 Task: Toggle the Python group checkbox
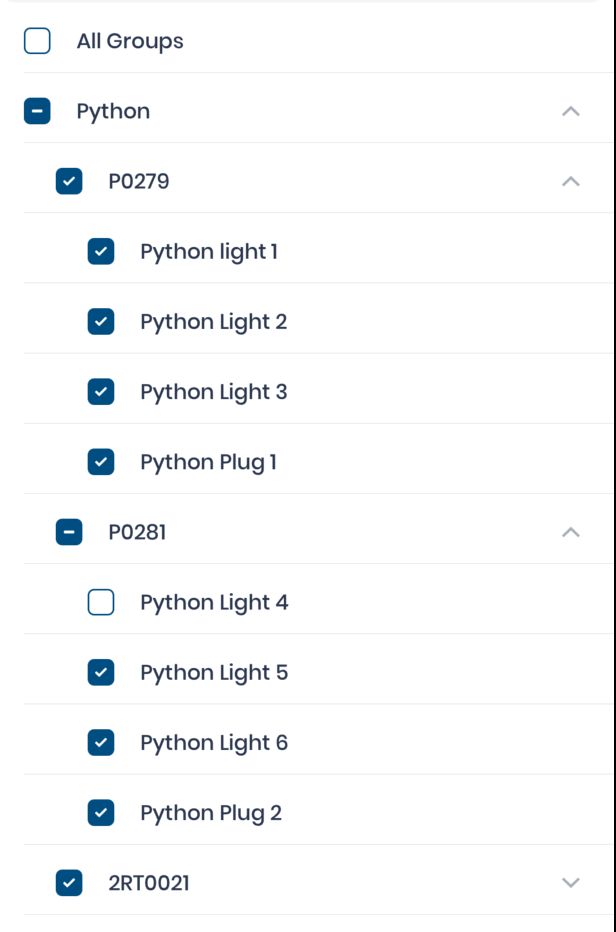37,111
